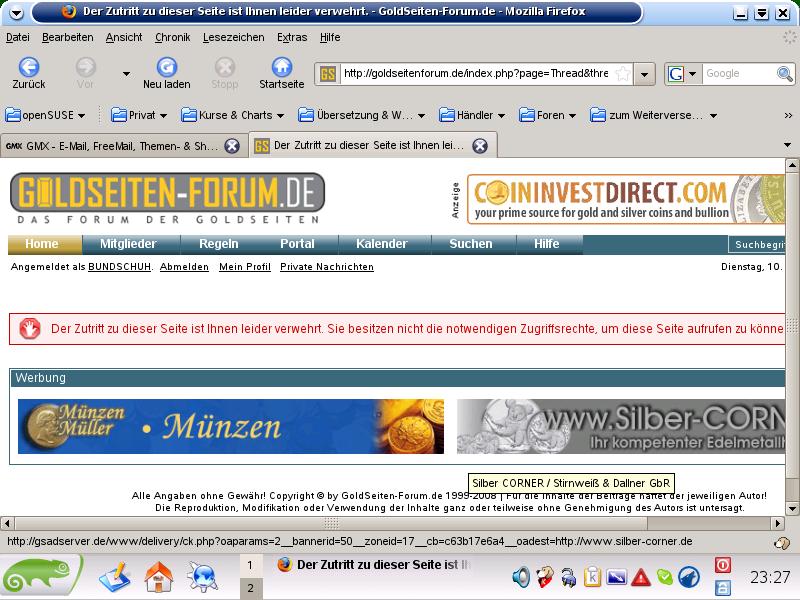The image size is (800, 600).
Task: Expand the Foren bookmarks folder
Action: coord(547,115)
